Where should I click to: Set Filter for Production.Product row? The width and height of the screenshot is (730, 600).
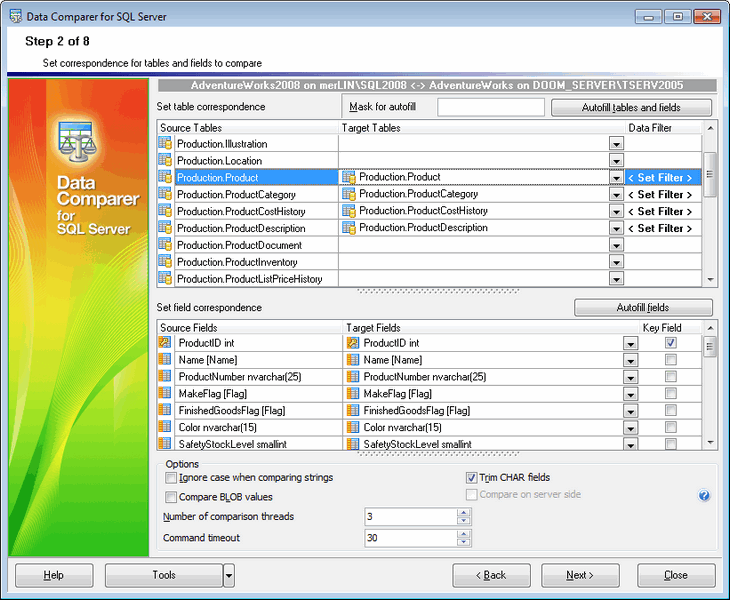pyautogui.click(x=663, y=177)
